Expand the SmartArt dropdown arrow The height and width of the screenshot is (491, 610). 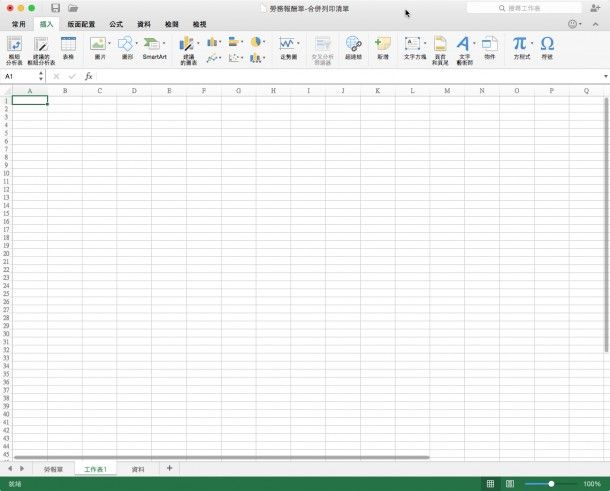tap(164, 43)
